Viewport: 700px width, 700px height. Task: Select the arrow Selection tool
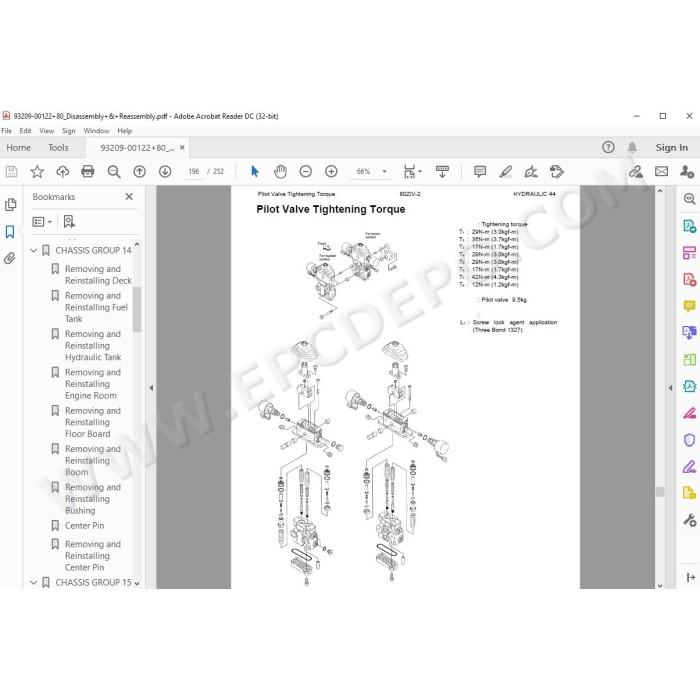click(x=255, y=171)
